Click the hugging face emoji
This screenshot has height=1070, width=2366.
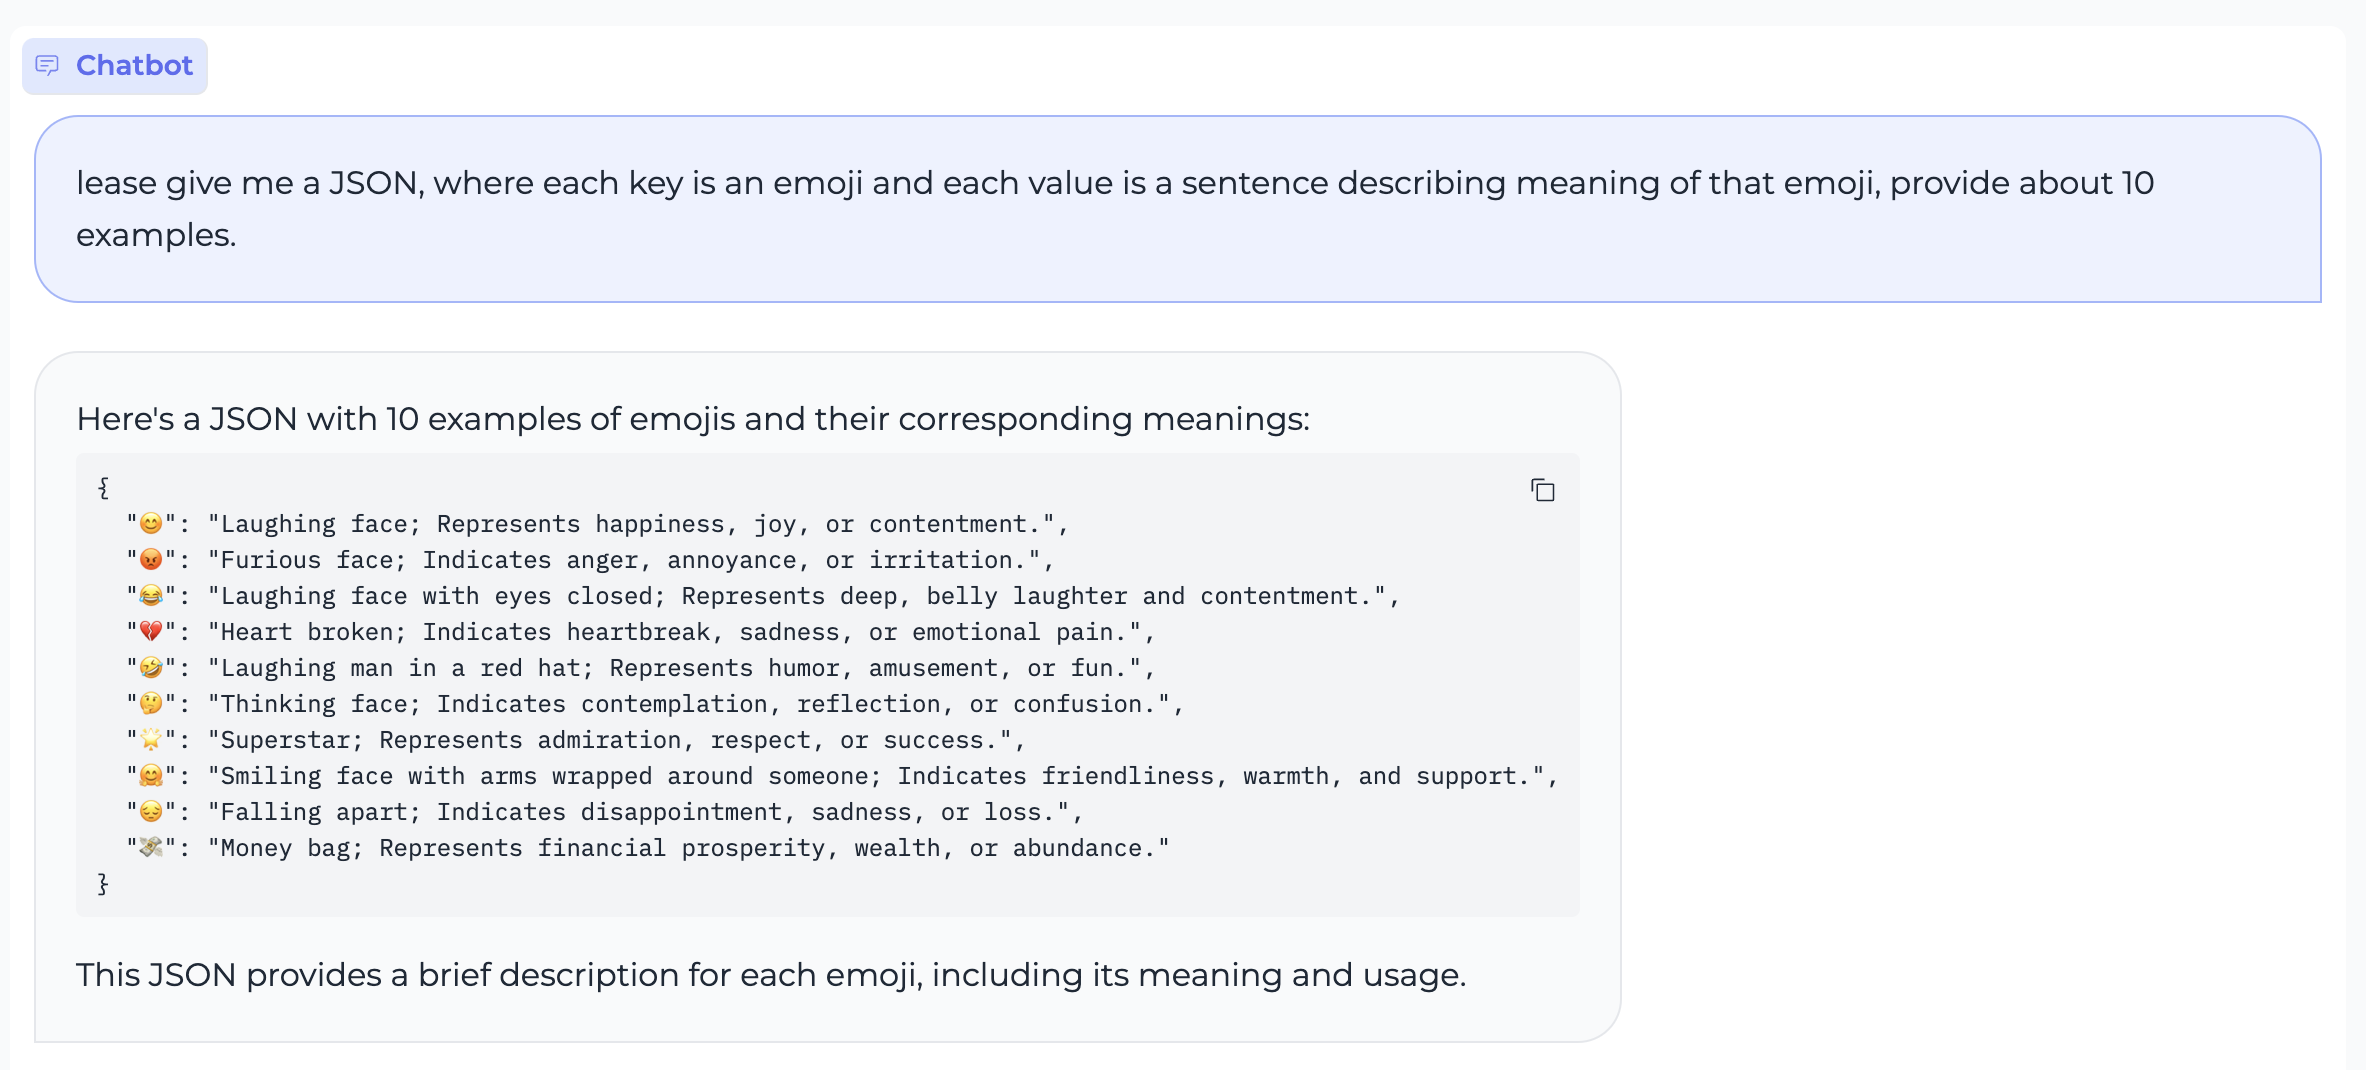coord(151,776)
